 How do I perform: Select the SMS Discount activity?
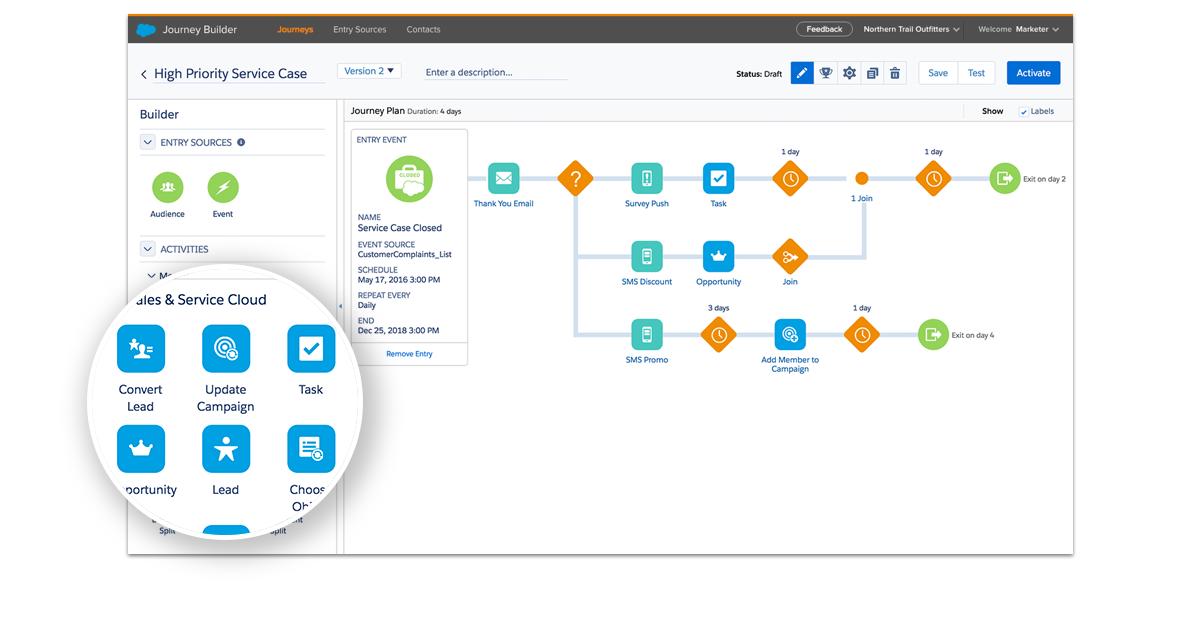(x=647, y=257)
